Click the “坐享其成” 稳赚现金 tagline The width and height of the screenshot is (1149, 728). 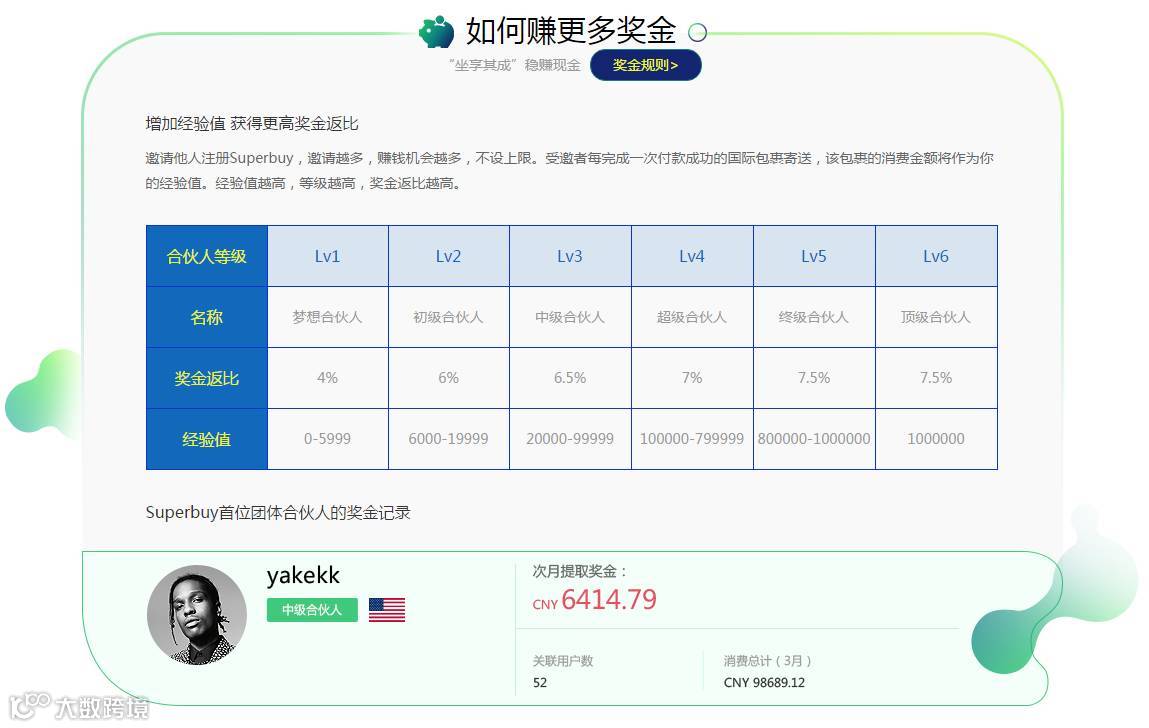pos(514,65)
